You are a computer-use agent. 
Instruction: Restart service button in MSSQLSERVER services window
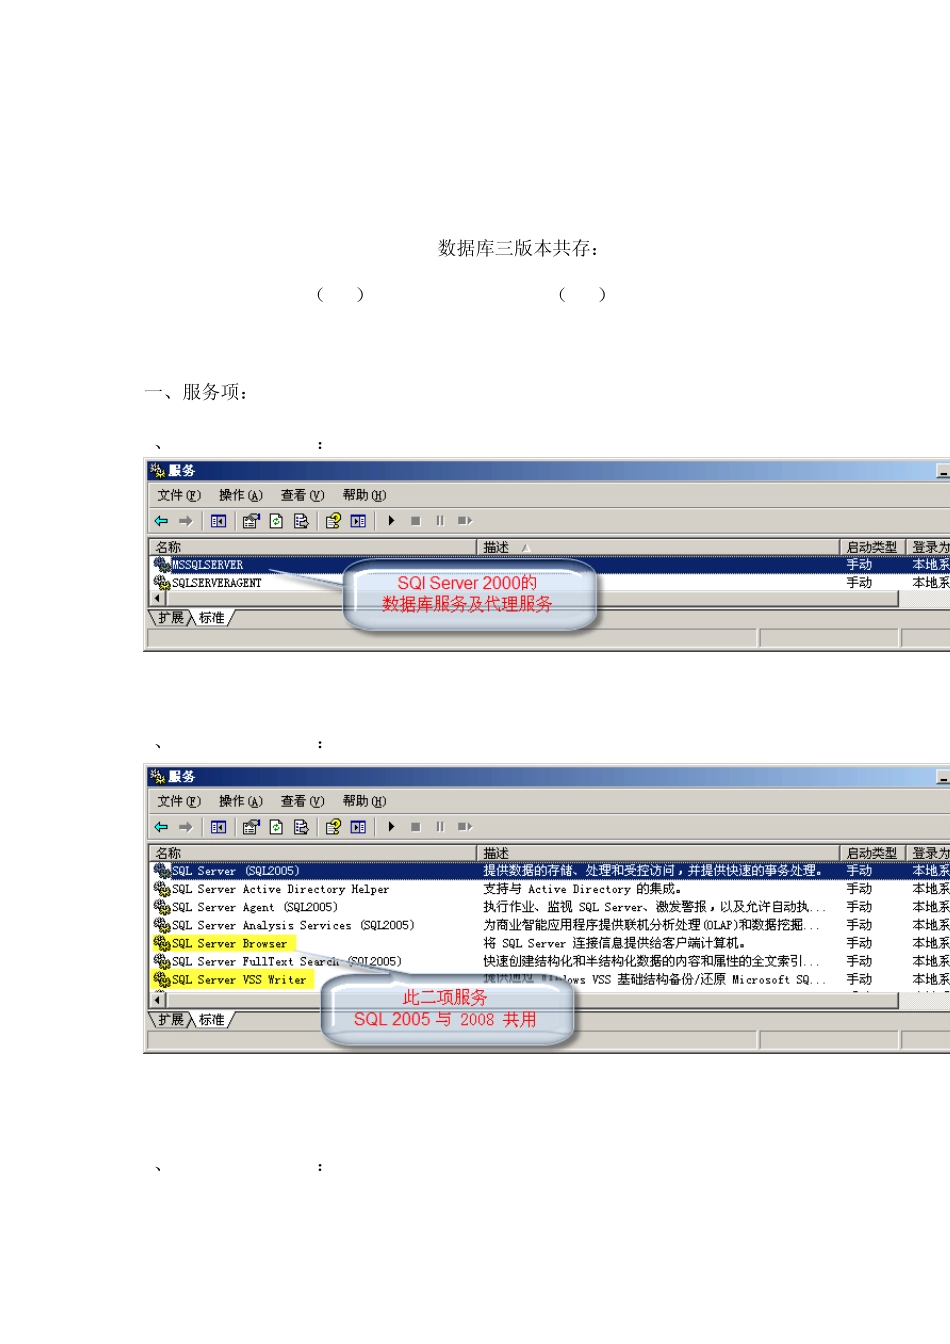[x=464, y=521]
